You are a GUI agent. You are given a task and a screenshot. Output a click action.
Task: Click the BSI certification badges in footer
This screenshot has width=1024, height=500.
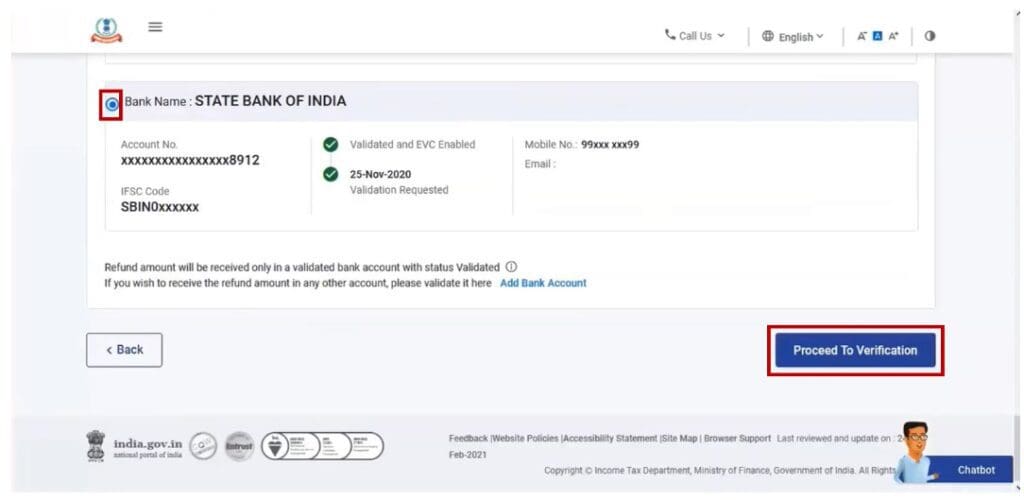[323, 446]
